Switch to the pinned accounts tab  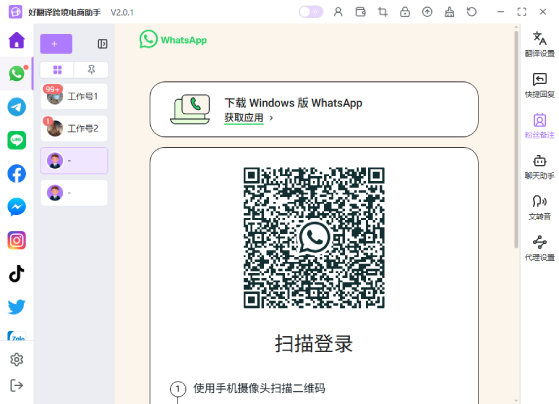coord(91,70)
